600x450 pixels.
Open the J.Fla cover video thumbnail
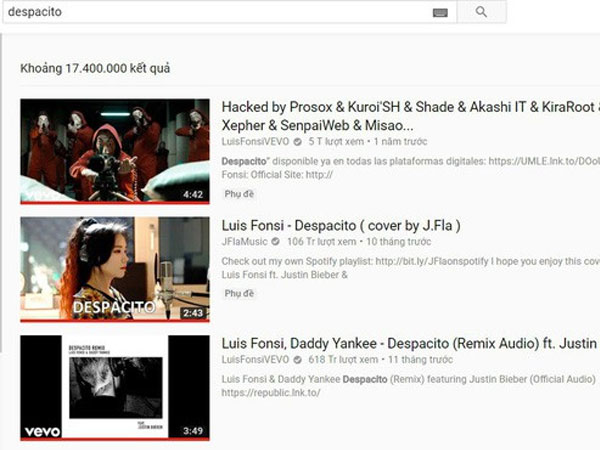(115, 269)
